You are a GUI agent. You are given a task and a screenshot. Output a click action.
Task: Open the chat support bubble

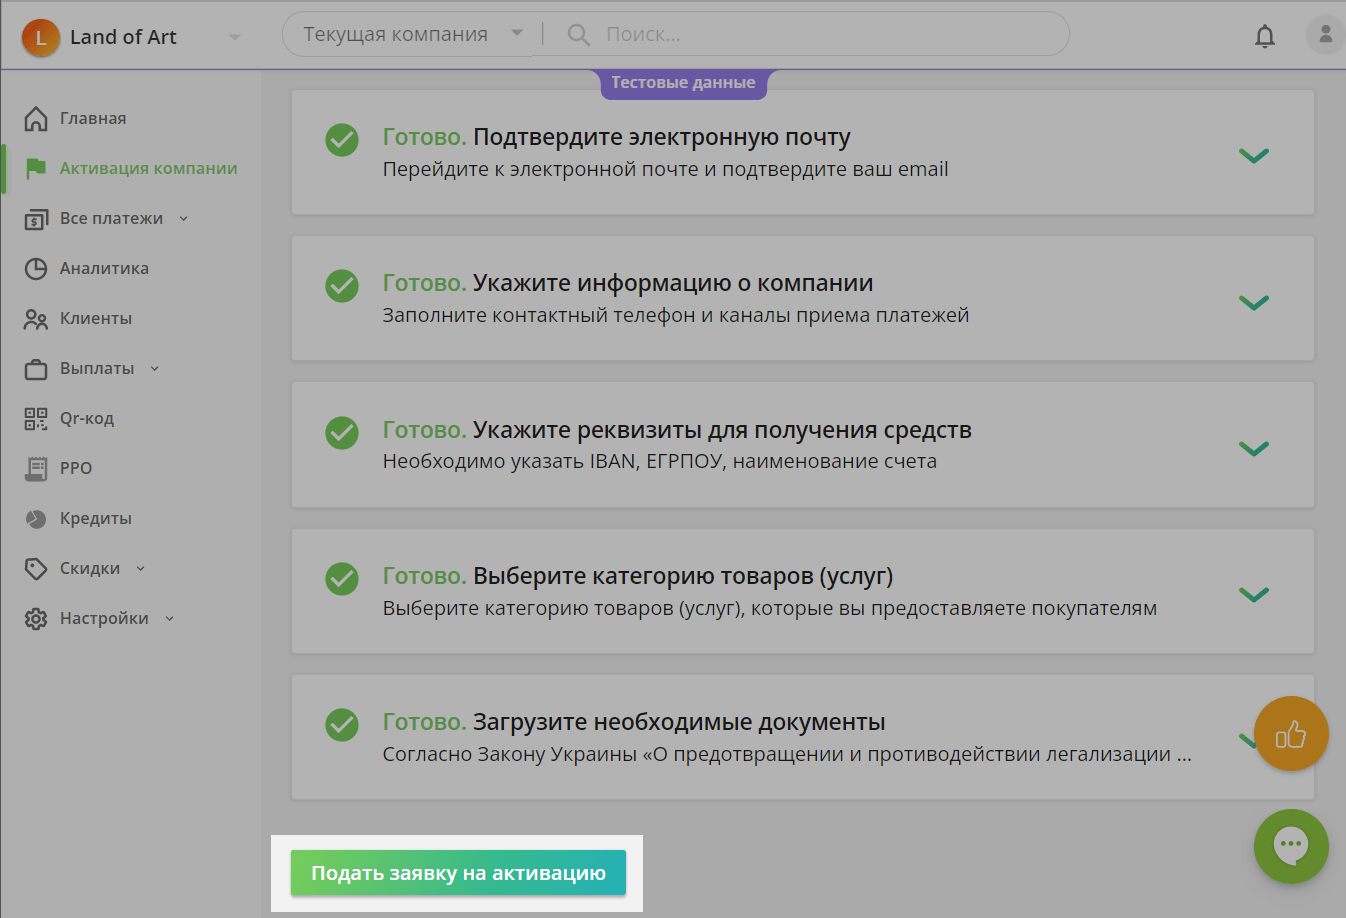[1291, 846]
